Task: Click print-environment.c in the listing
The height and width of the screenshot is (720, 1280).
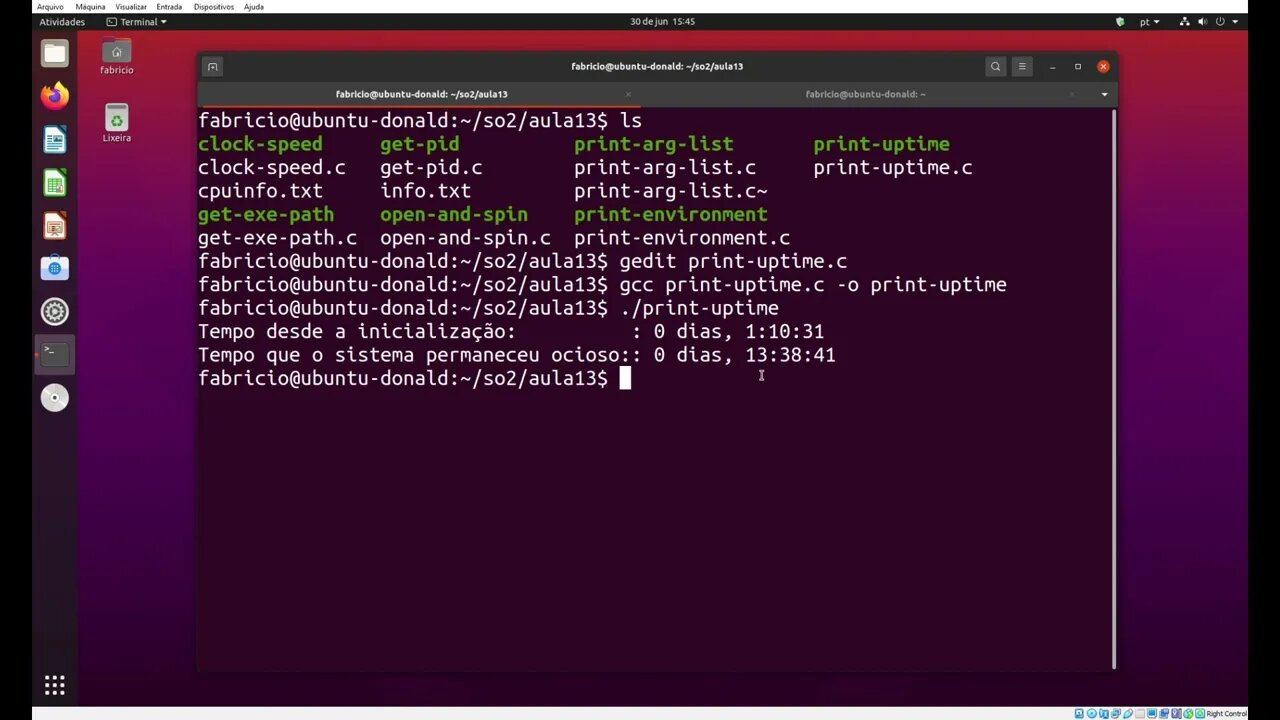Action: [682, 238]
